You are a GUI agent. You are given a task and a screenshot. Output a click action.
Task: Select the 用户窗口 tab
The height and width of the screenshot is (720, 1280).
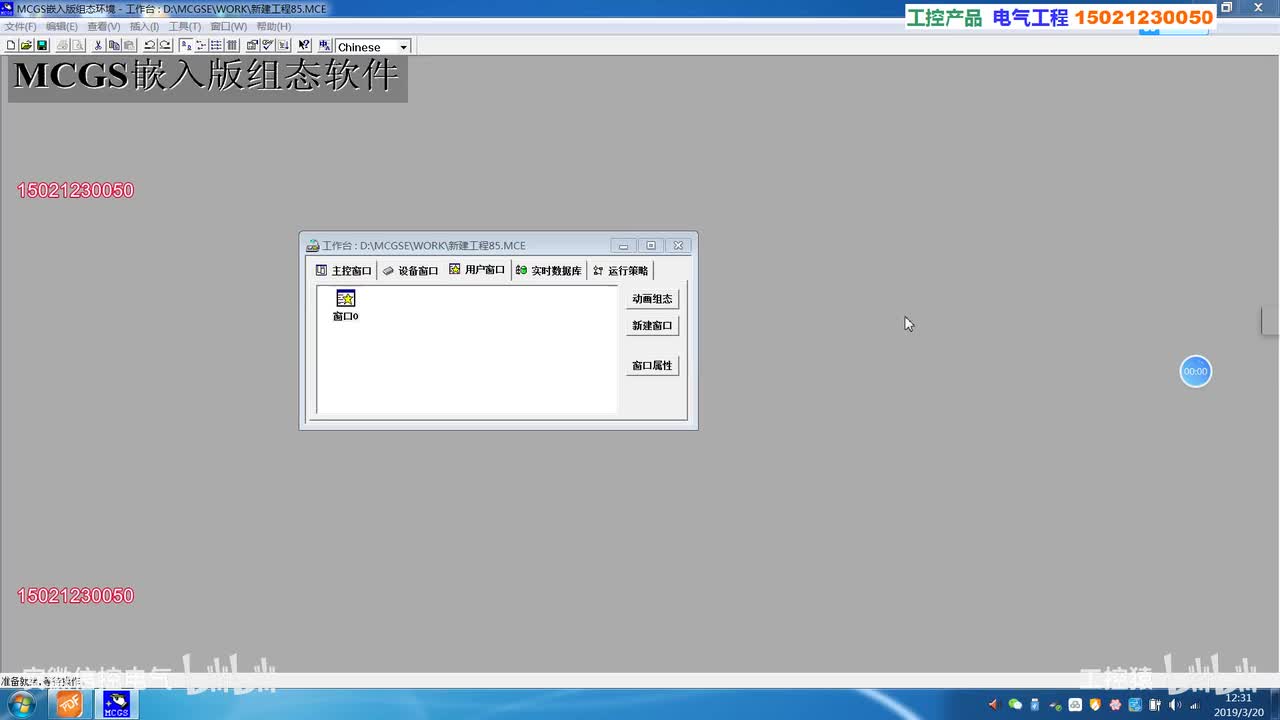(477, 270)
